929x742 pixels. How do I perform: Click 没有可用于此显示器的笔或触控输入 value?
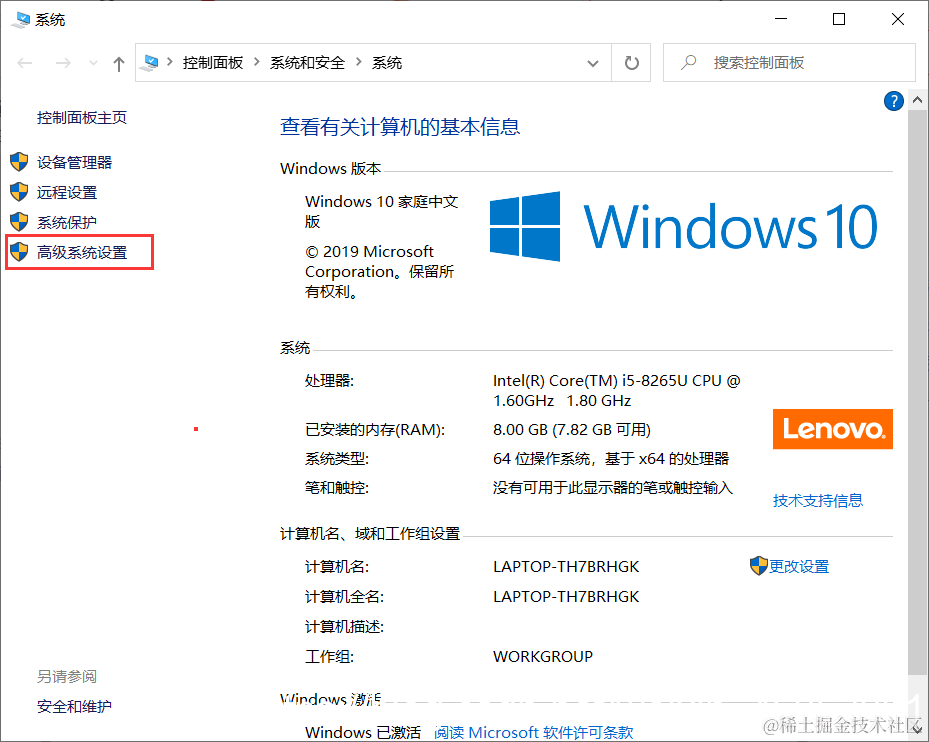[x=613, y=488]
